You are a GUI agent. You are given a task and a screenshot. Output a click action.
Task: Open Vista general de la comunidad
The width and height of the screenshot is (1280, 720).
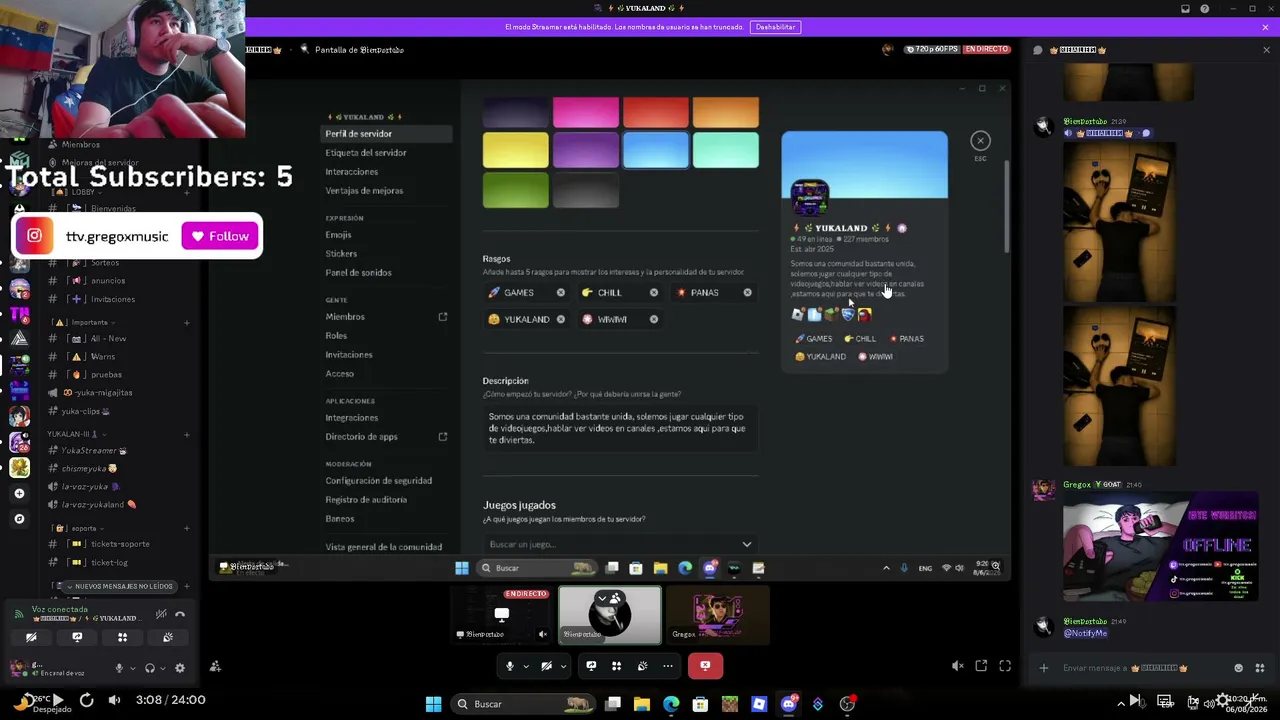[383, 547]
